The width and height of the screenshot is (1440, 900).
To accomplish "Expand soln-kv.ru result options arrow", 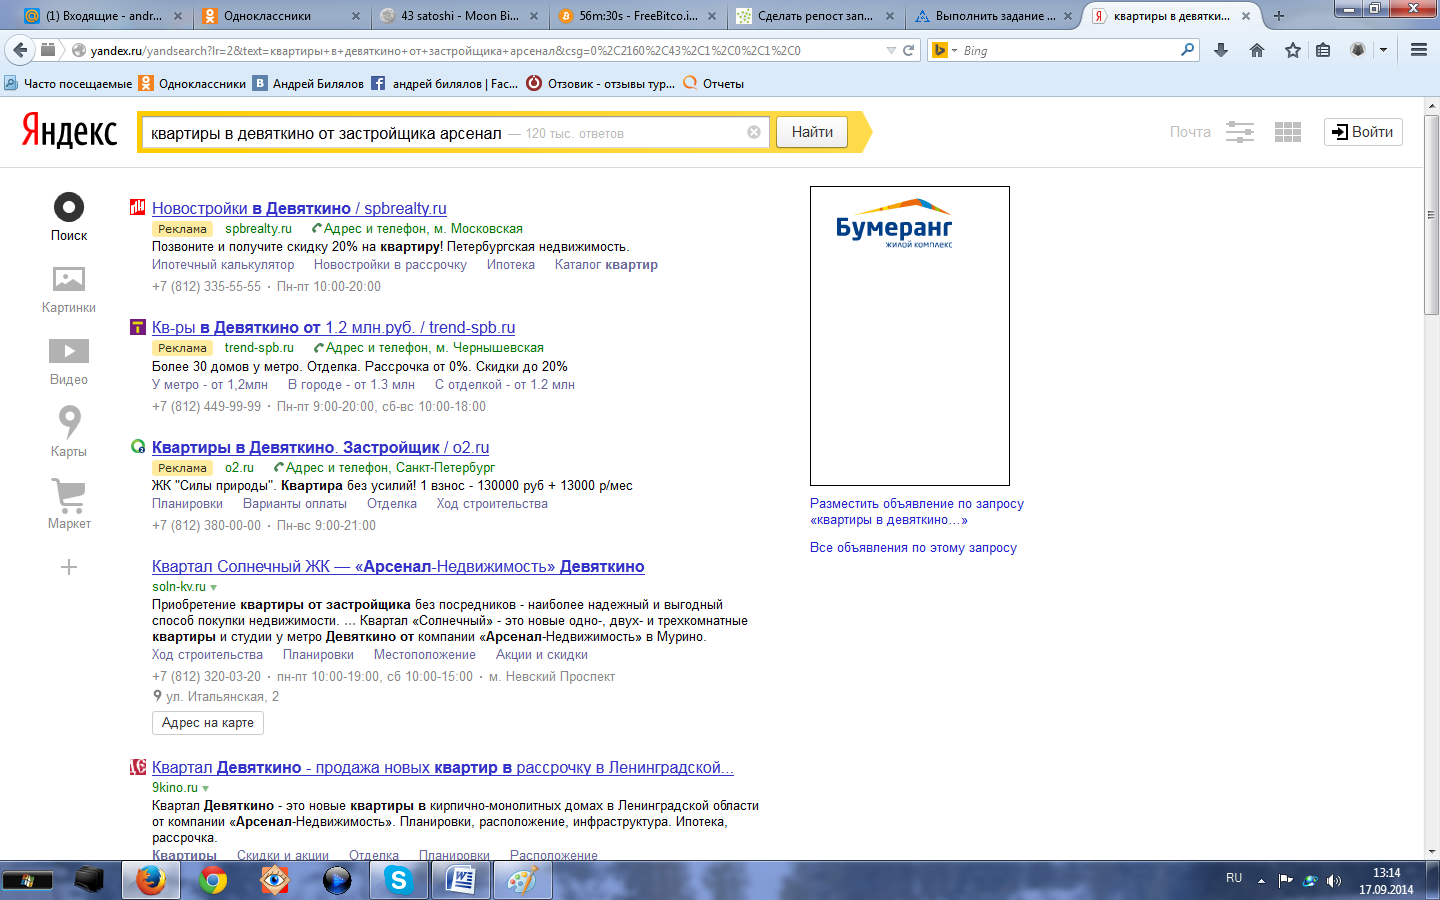I will [x=213, y=587].
